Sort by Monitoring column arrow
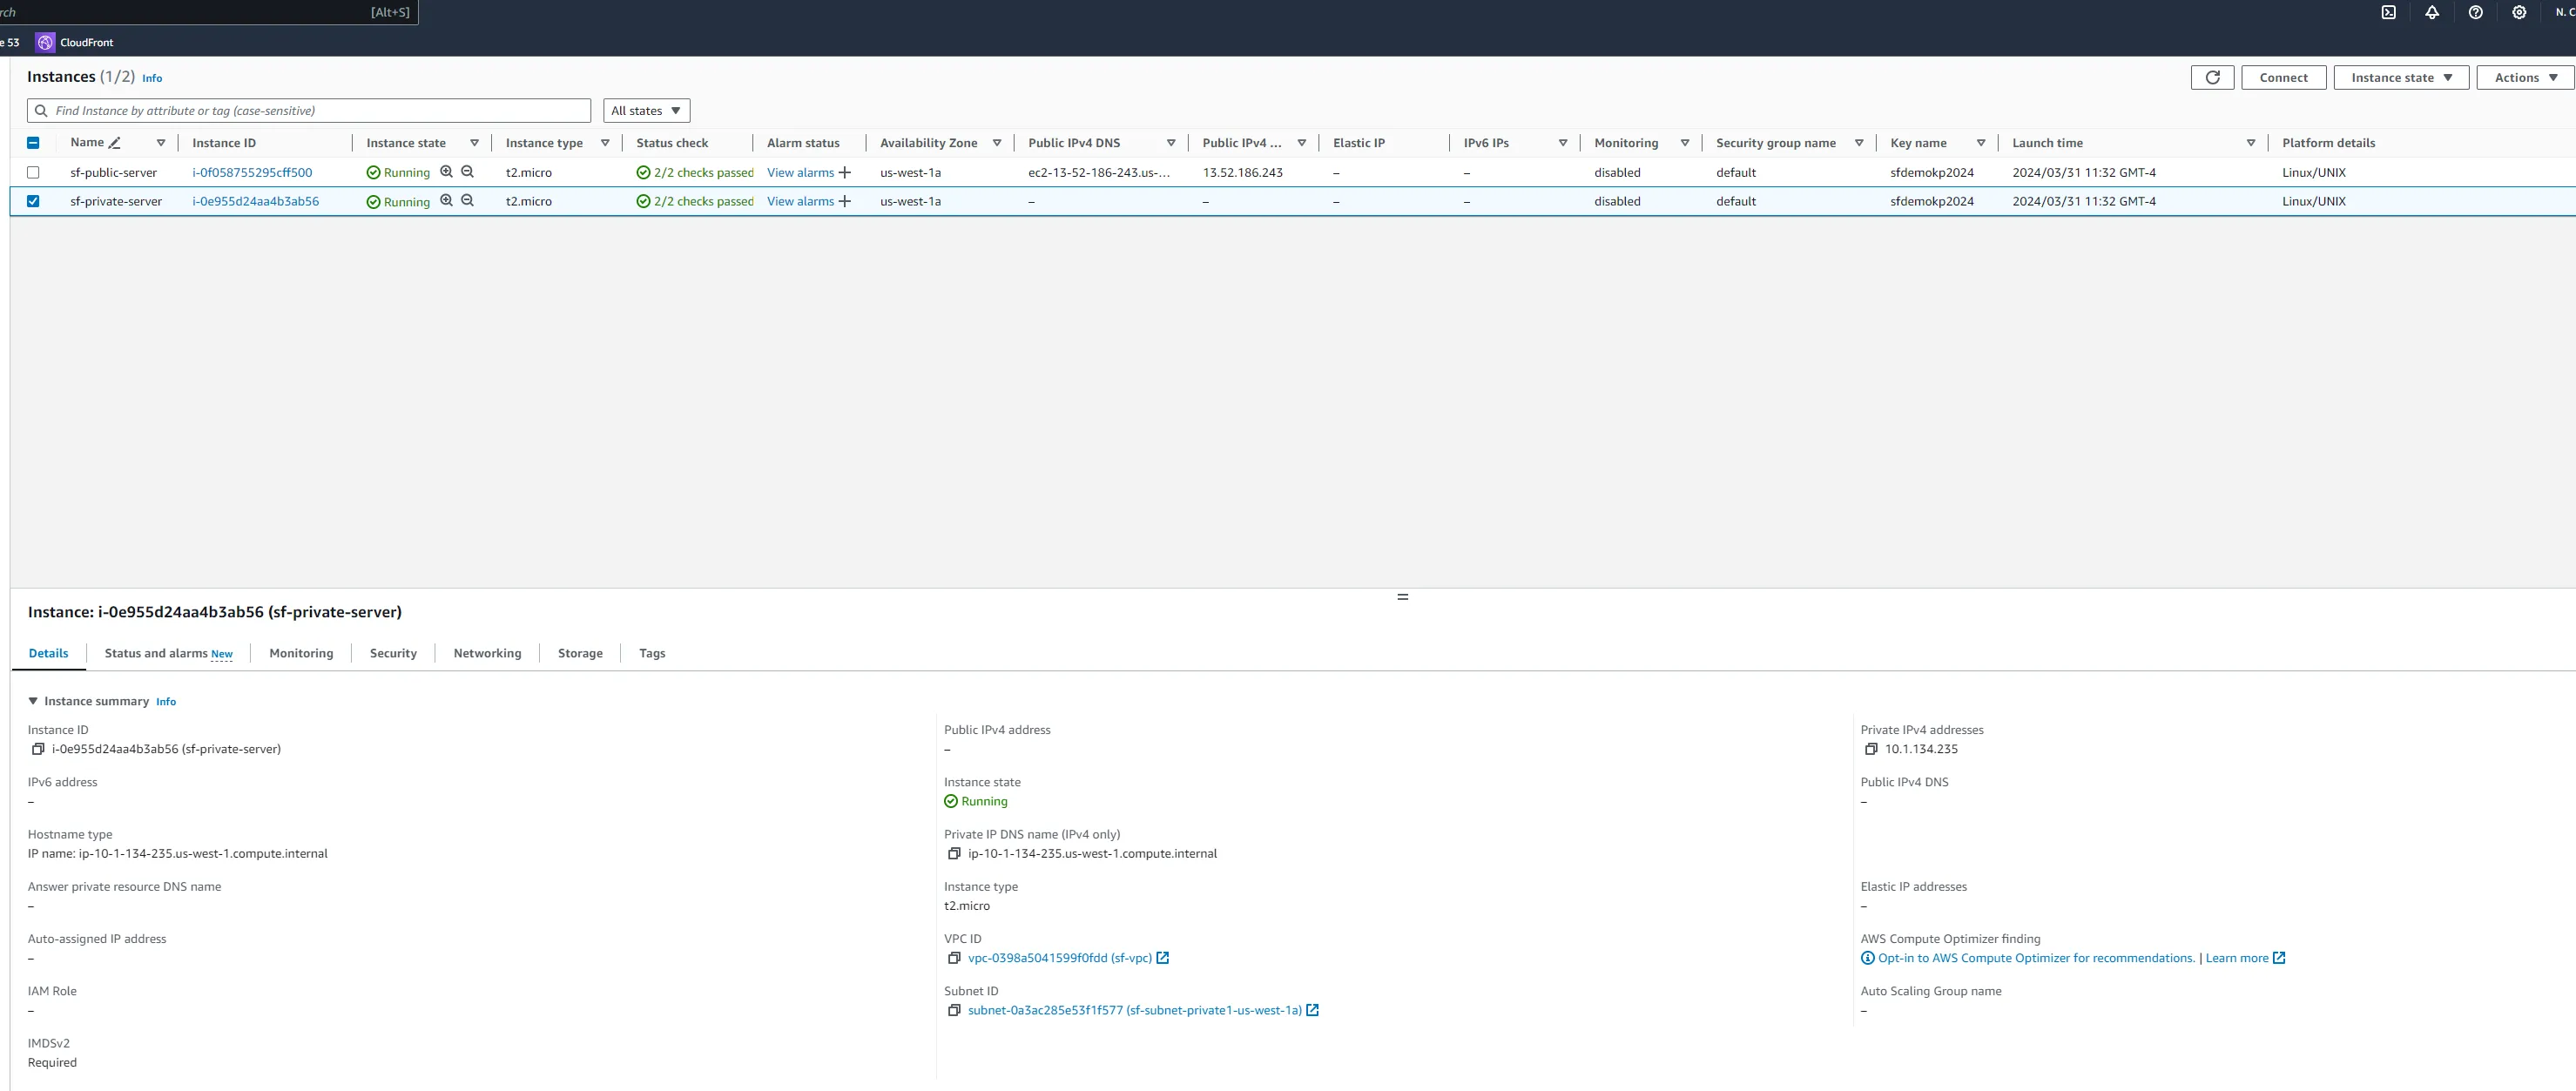The image size is (2576, 1091). point(1685,143)
